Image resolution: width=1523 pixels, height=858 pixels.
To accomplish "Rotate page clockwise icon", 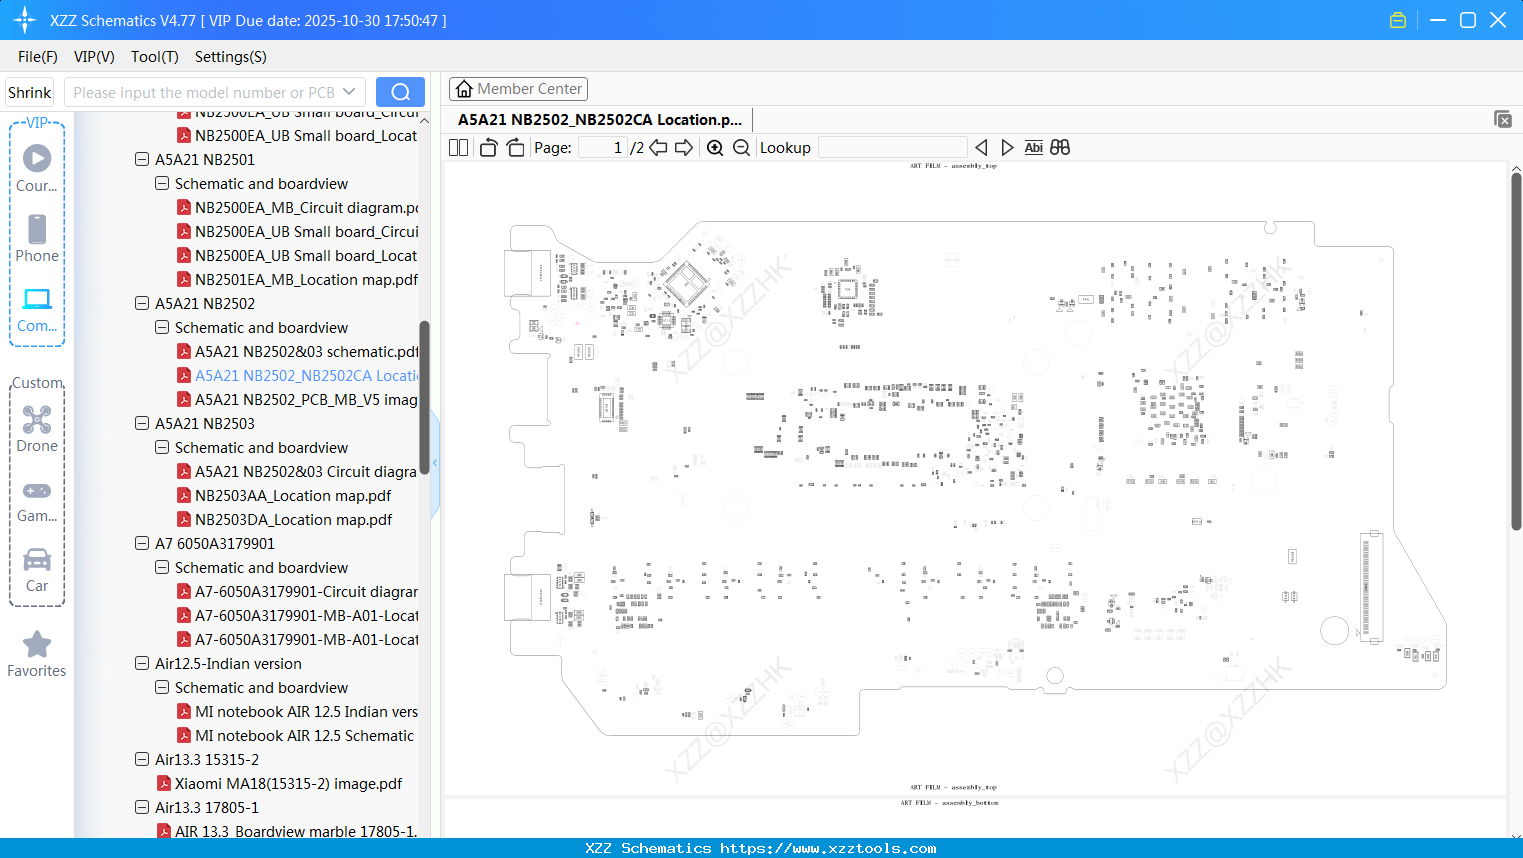I will (x=515, y=148).
